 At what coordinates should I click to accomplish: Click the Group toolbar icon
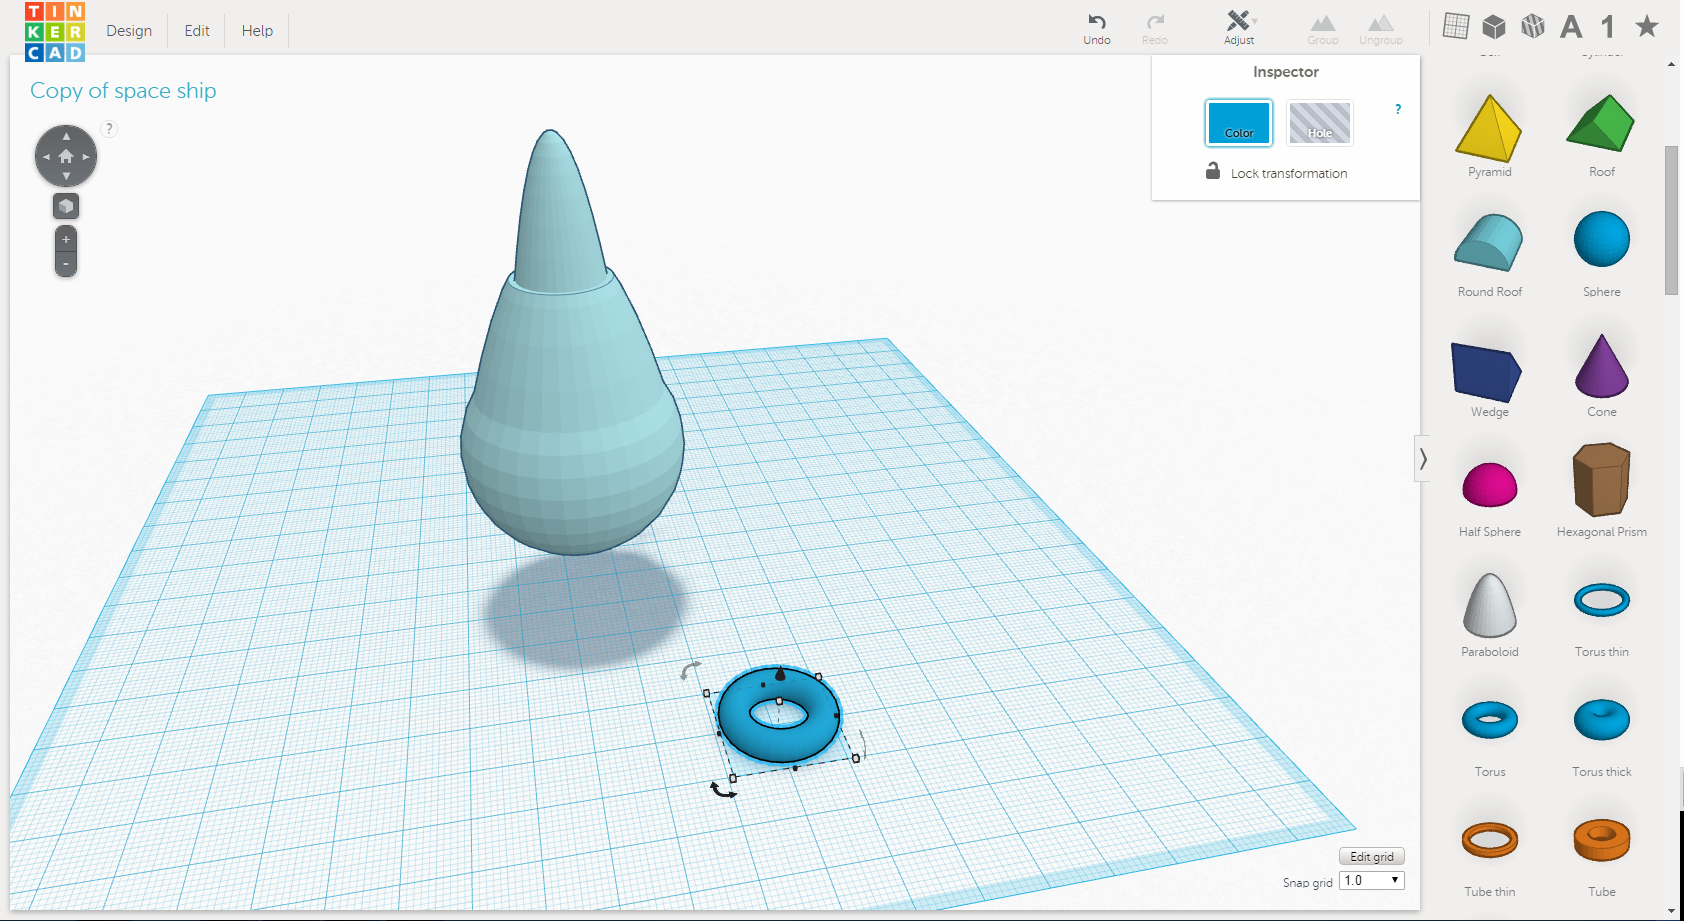[x=1323, y=29]
